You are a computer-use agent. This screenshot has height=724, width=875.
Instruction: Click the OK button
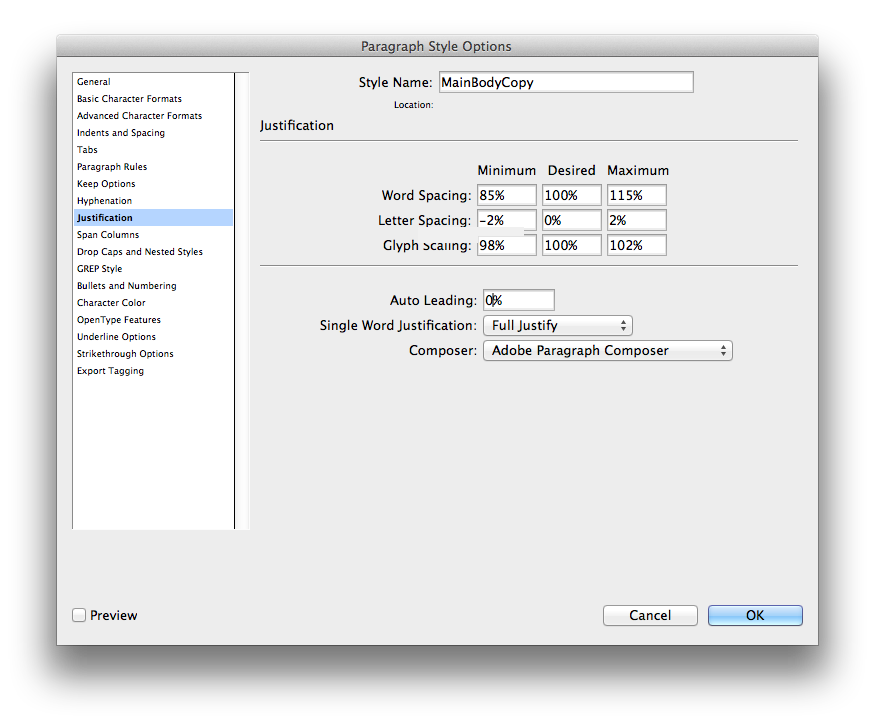click(754, 616)
